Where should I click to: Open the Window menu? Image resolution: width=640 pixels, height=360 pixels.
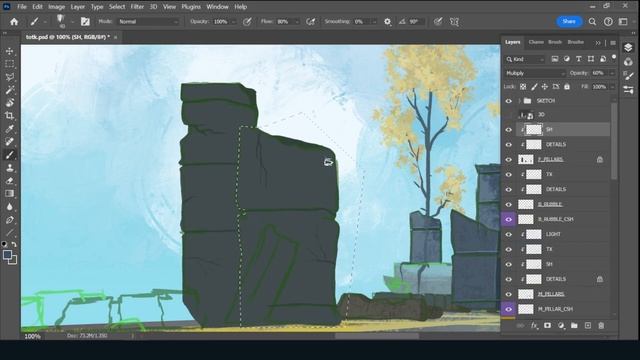tap(217, 7)
